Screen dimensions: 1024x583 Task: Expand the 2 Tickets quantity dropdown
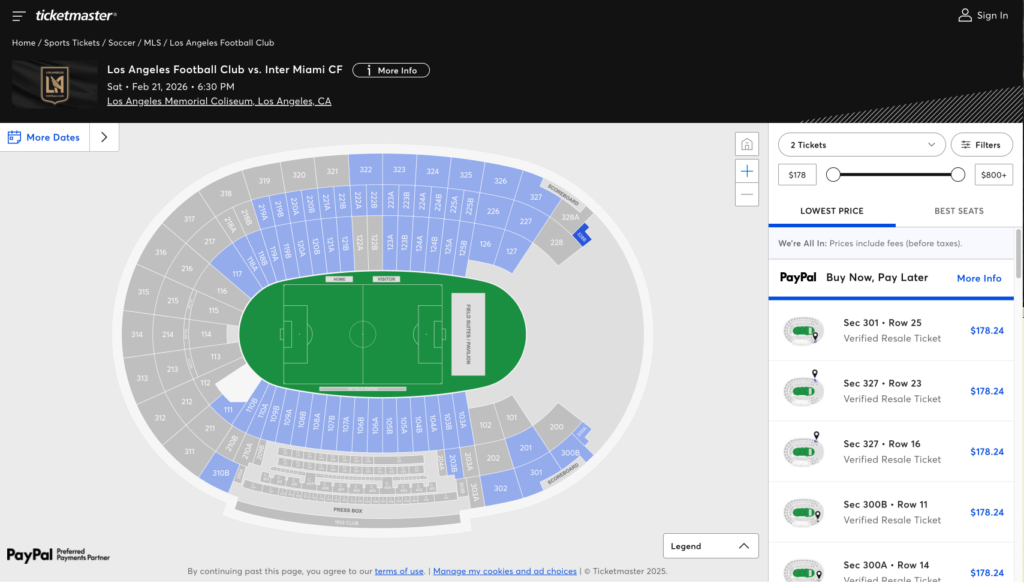tap(861, 145)
